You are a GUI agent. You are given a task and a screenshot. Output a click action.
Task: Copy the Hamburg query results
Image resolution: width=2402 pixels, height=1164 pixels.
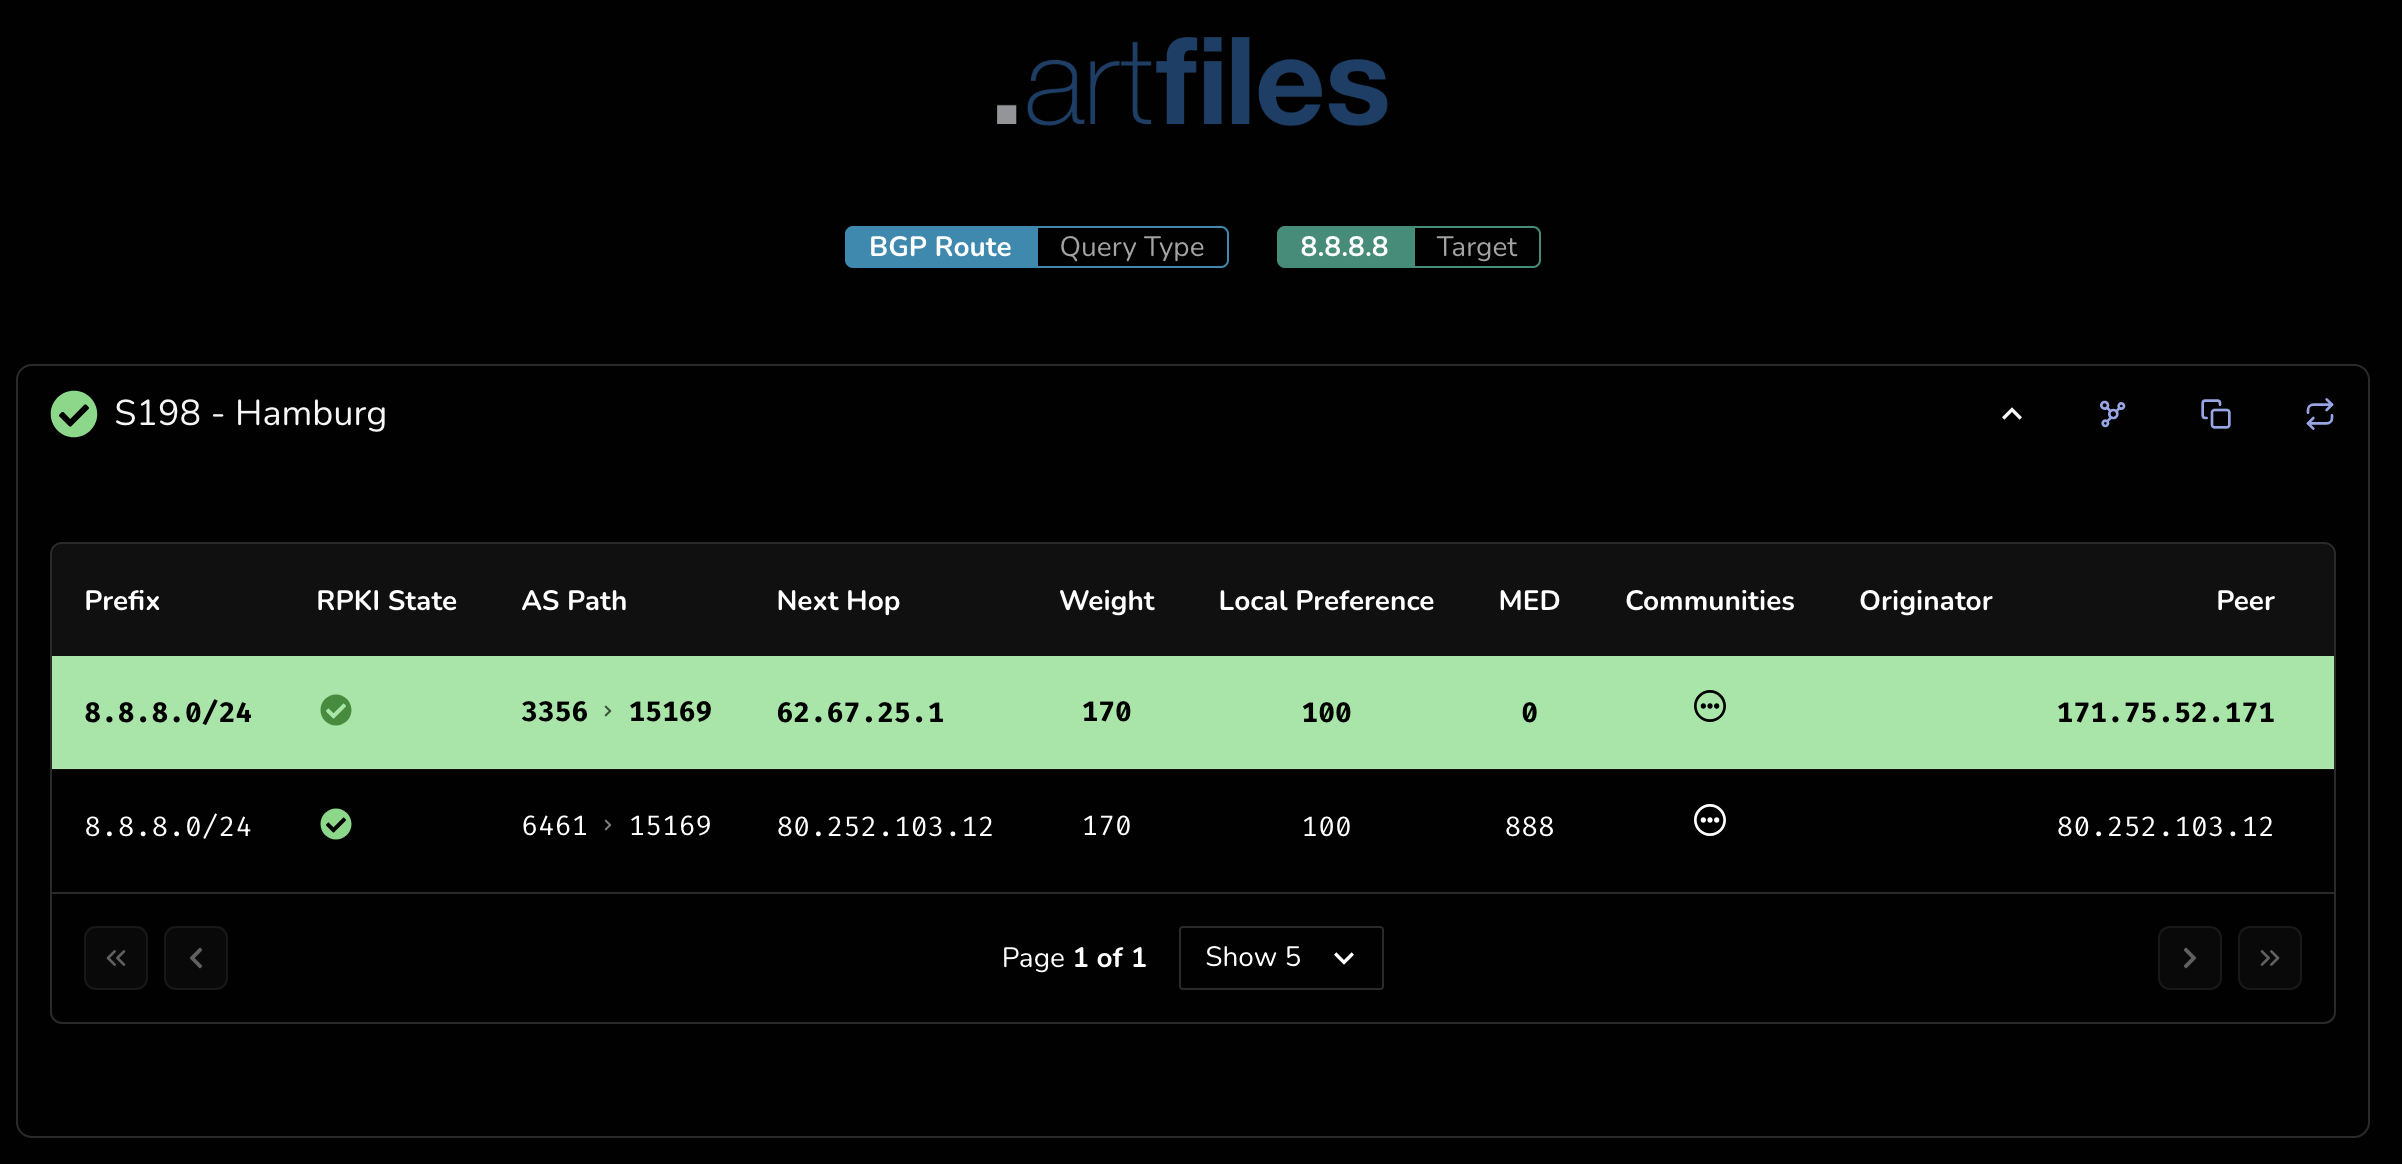(x=2215, y=413)
